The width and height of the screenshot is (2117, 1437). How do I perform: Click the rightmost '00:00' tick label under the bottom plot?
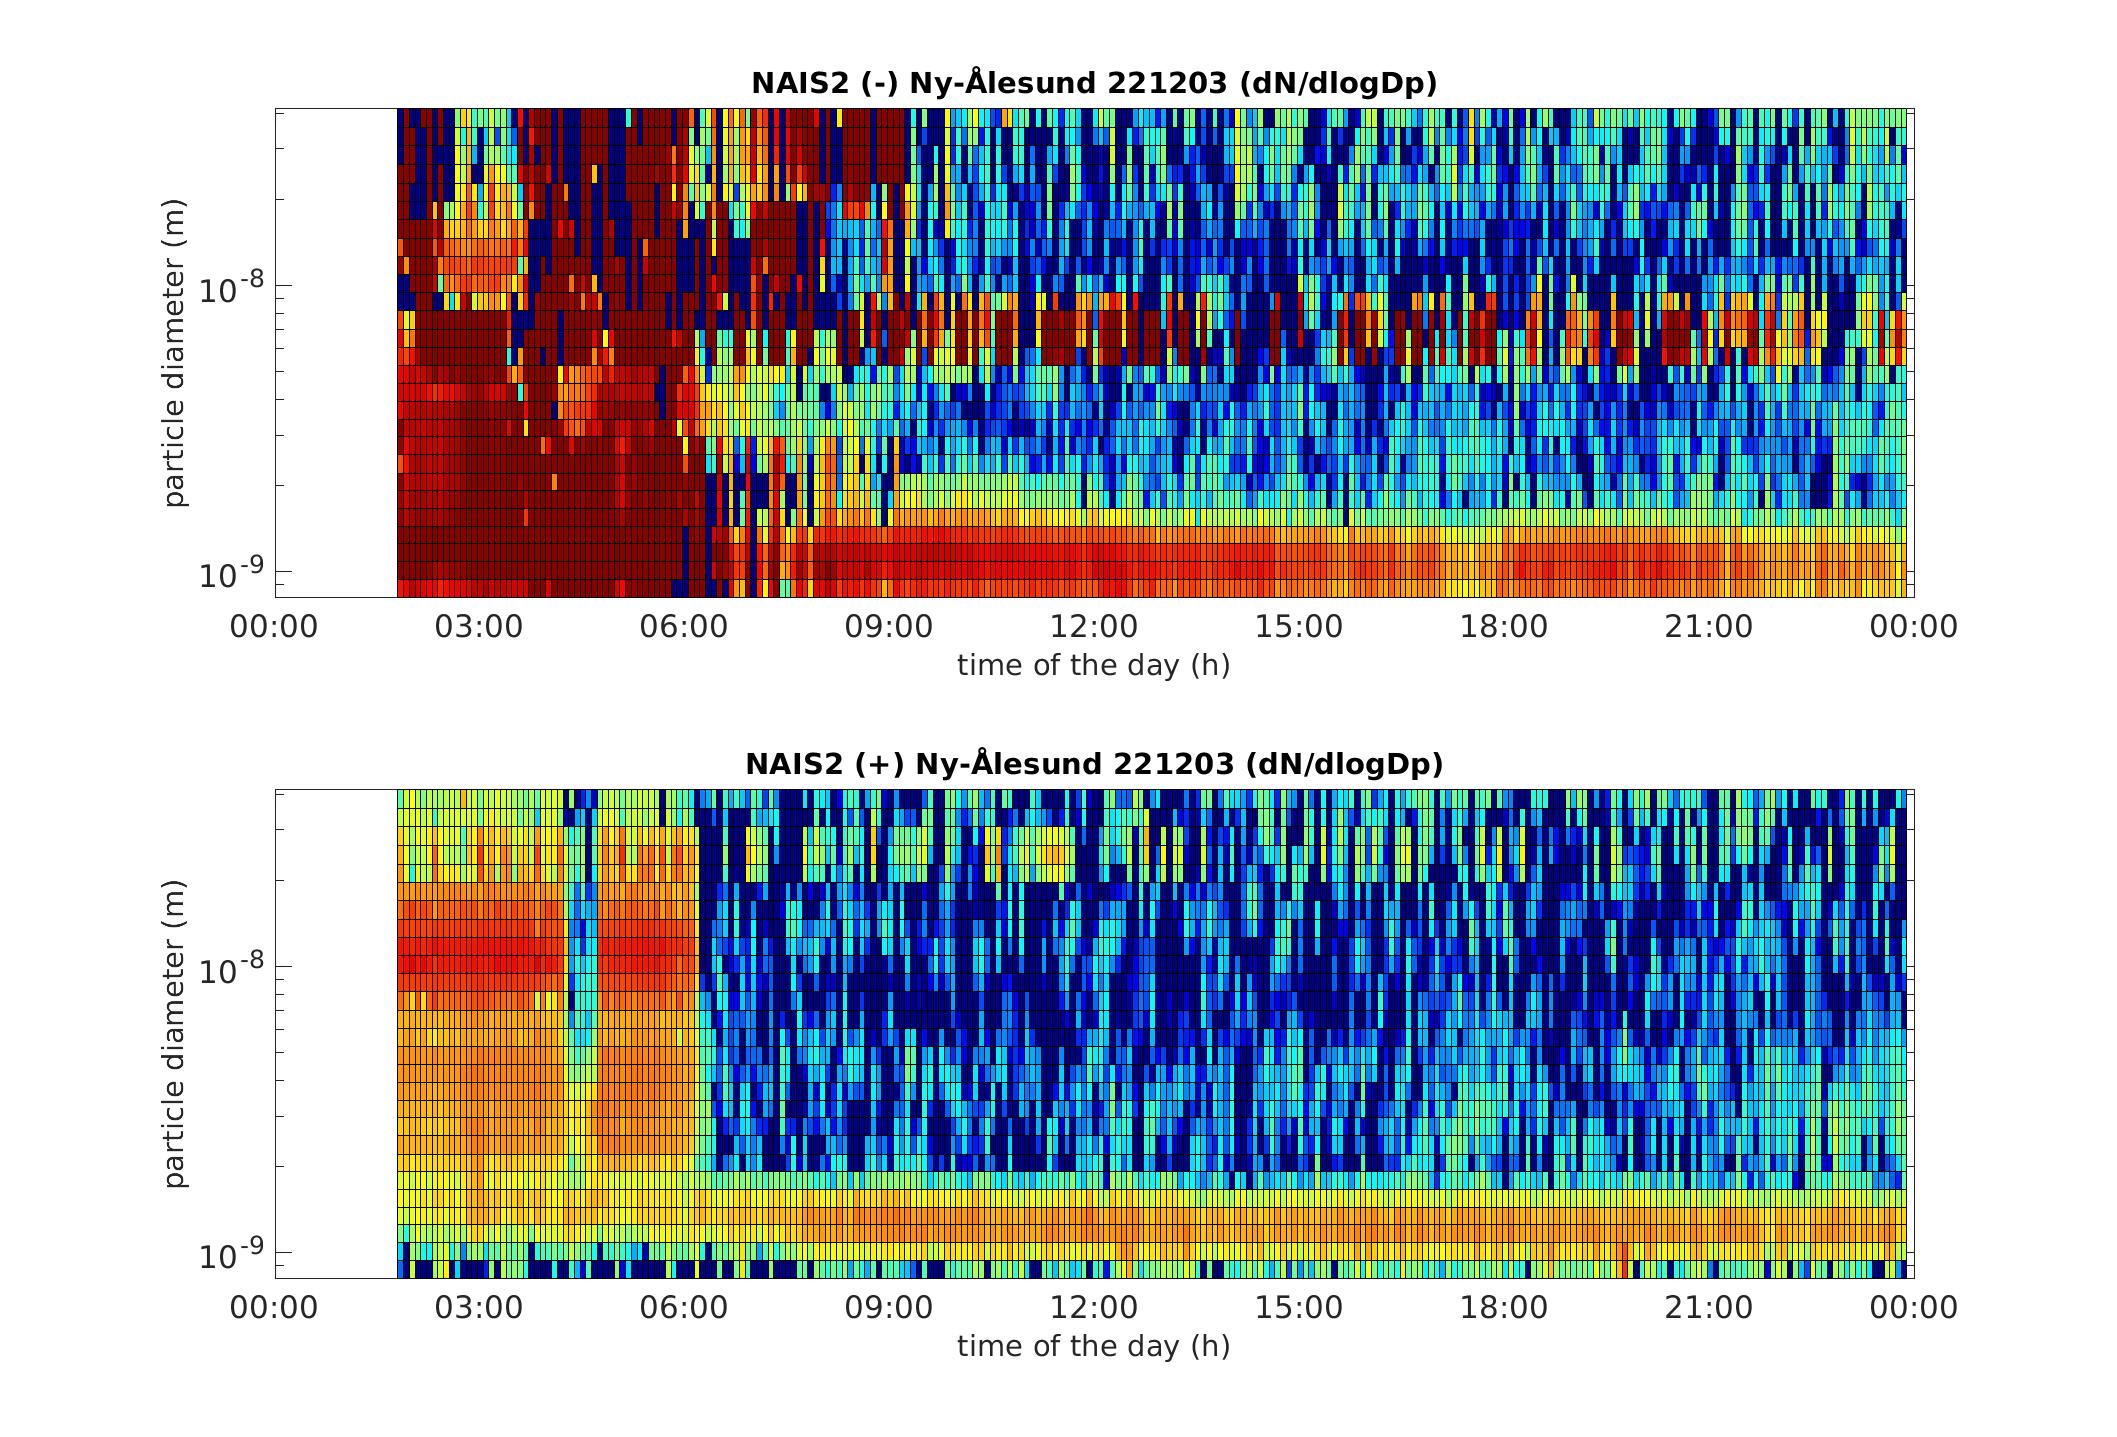(1914, 1308)
